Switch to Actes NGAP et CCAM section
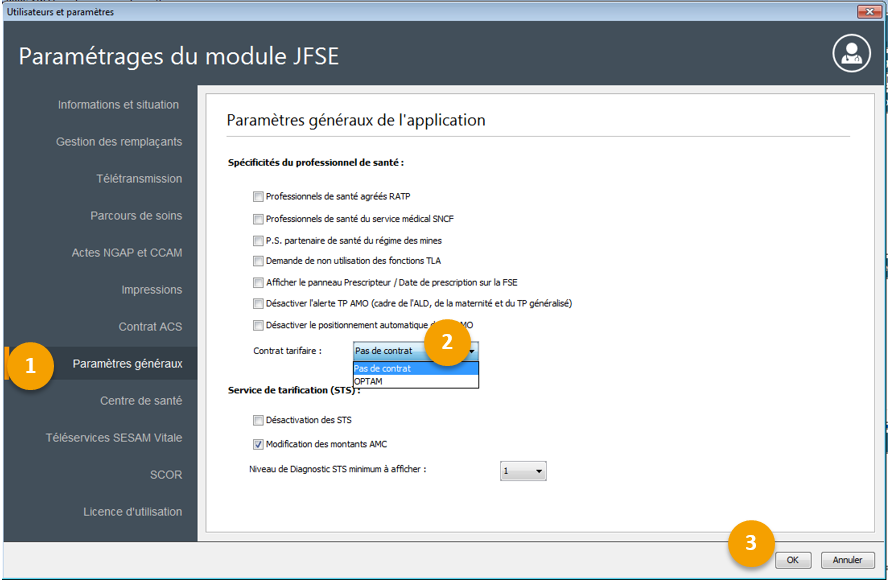The width and height of the screenshot is (888, 581). tap(127, 253)
